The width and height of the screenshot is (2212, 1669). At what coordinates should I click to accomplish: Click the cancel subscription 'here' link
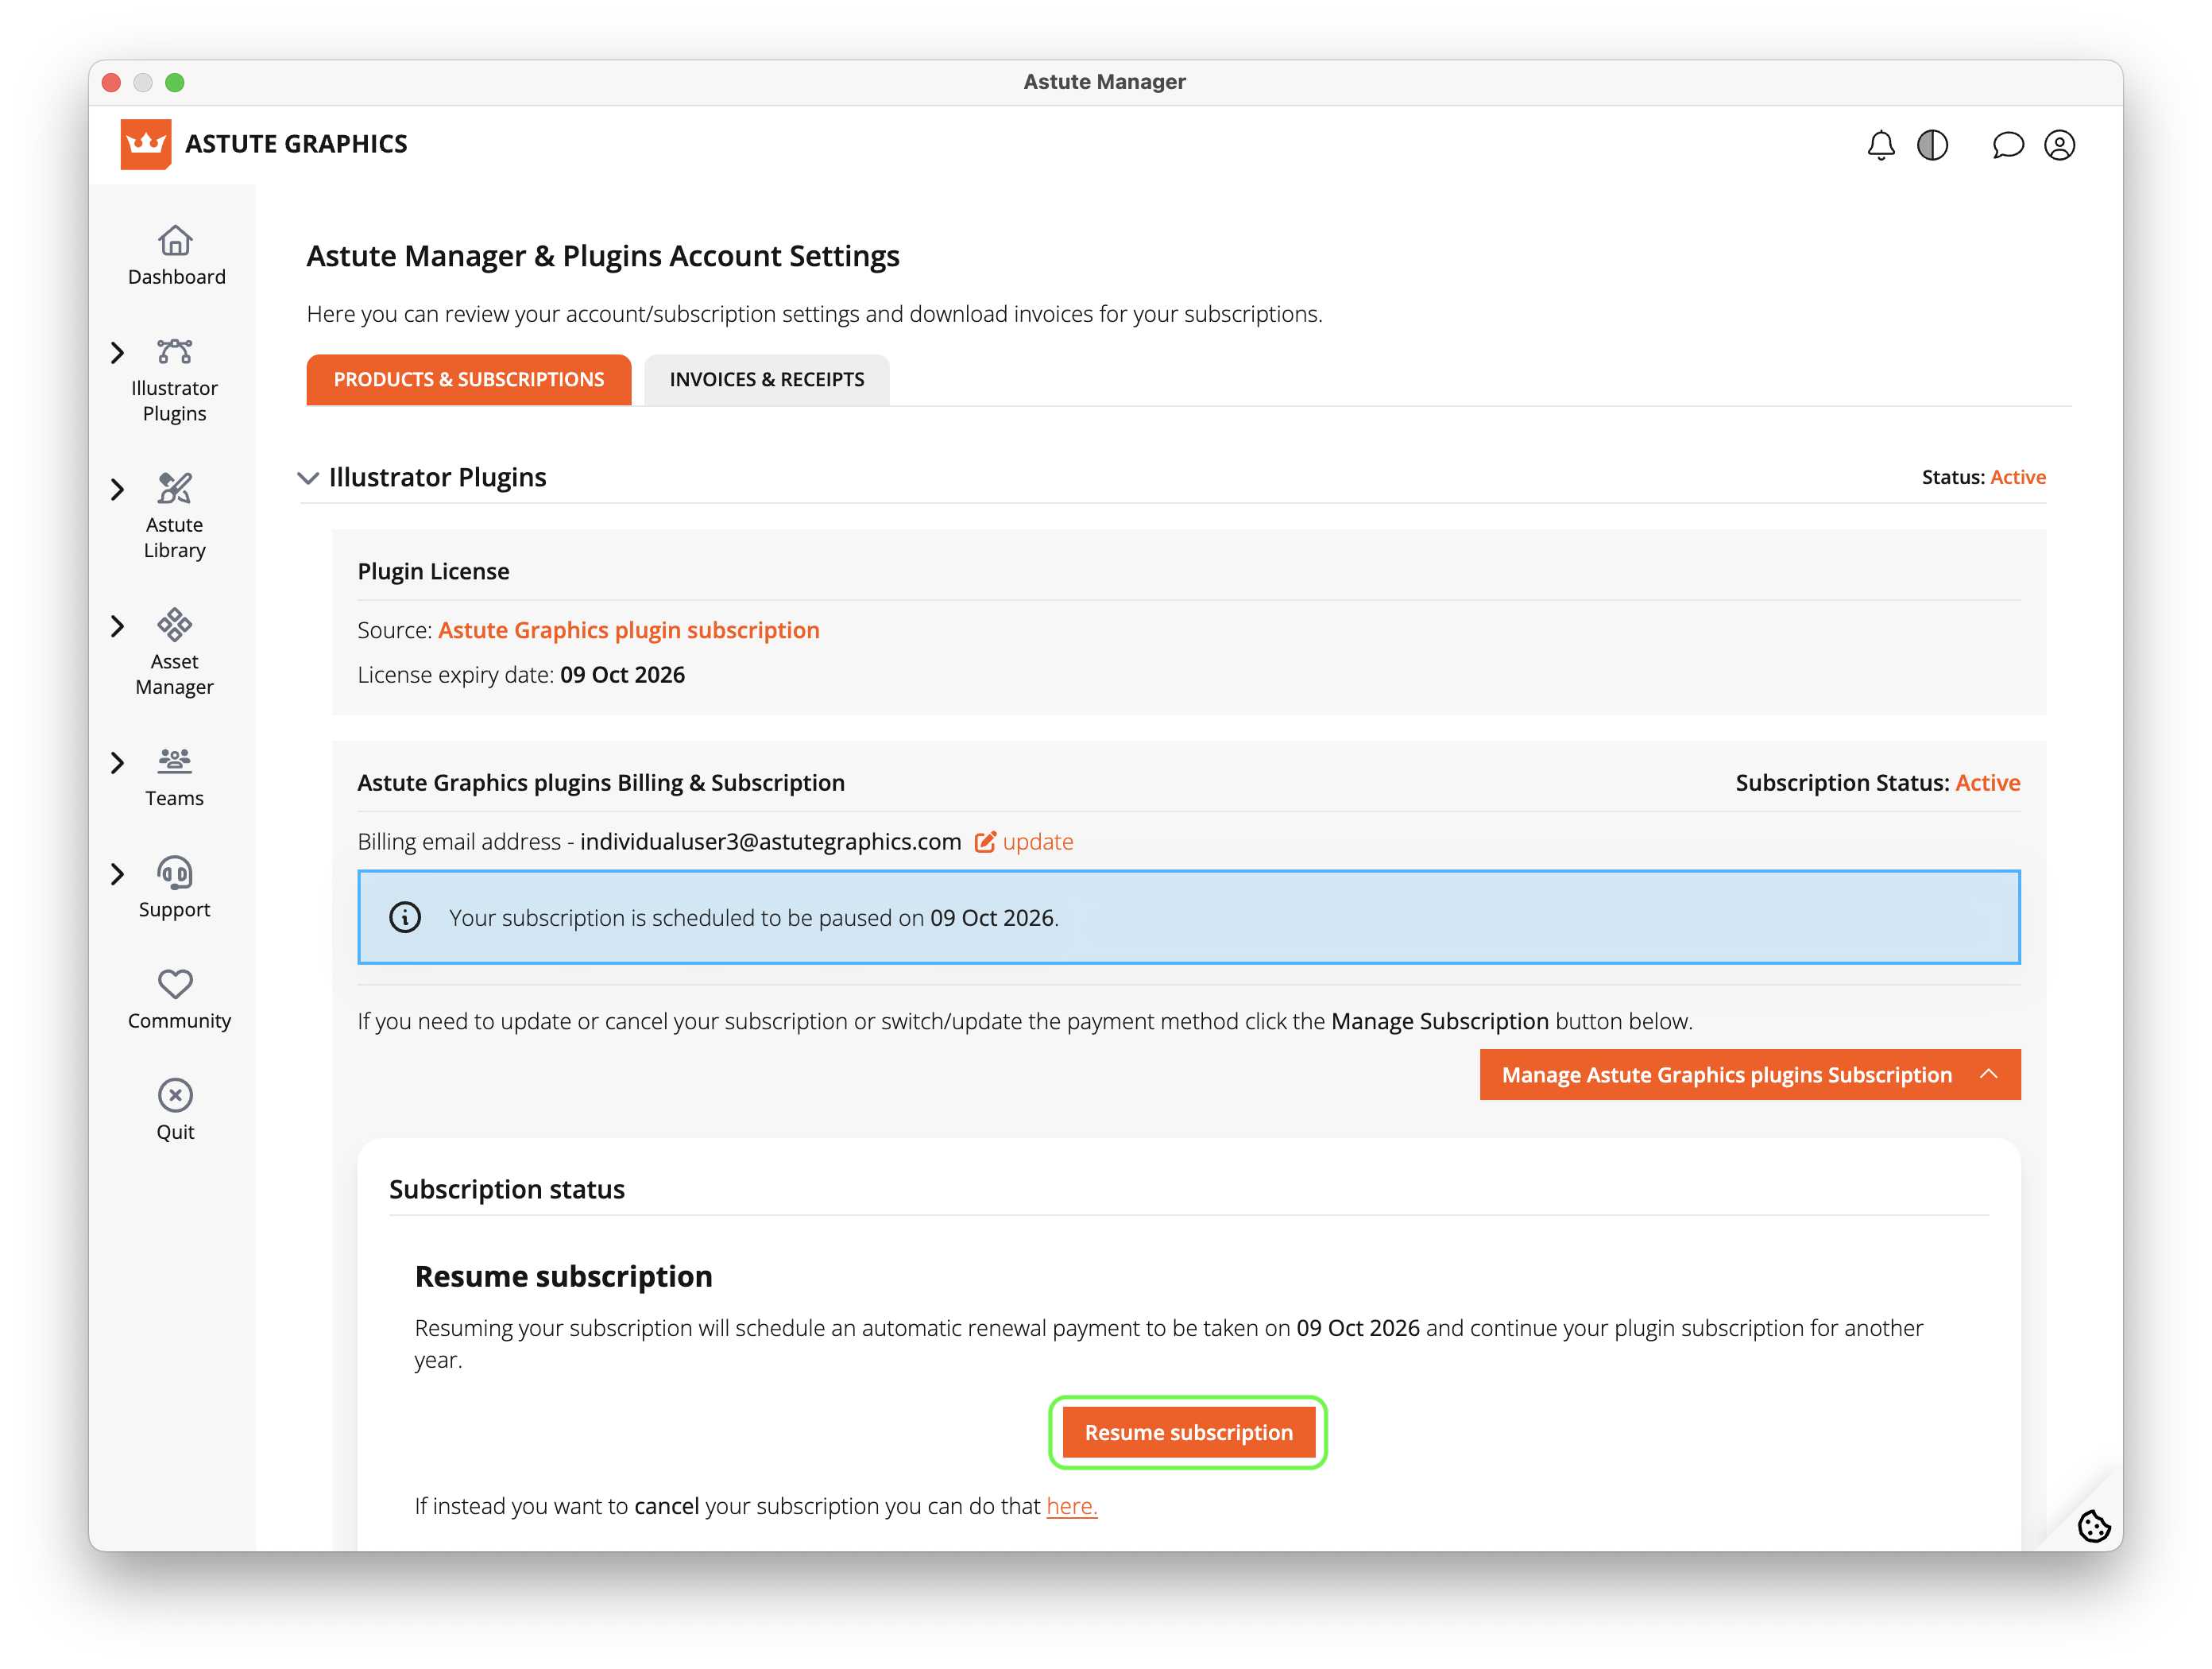1071,1506
